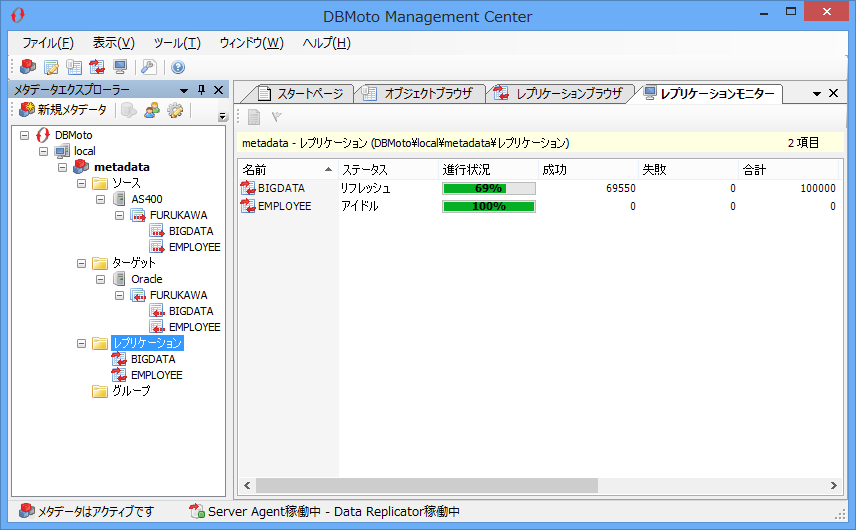Collapse the DBMoto root node
The width and height of the screenshot is (856, 530).
pos(25,135)
